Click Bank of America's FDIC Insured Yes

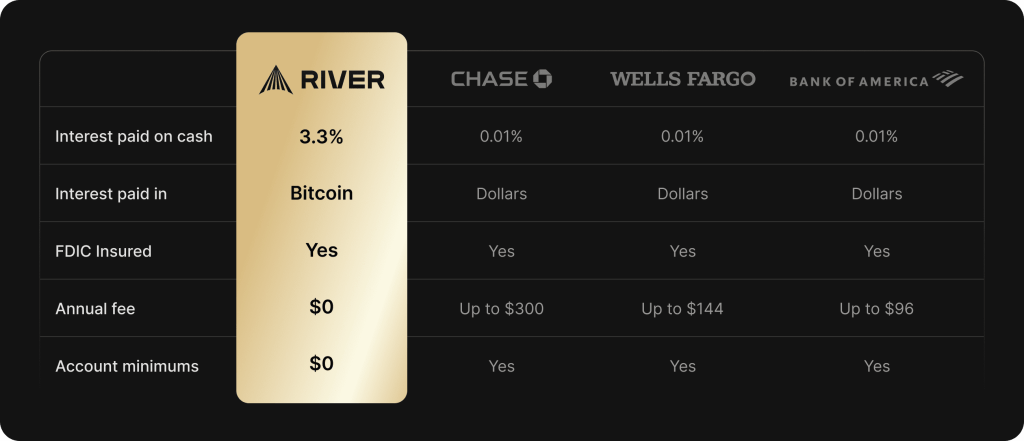[x=877, y=251]
